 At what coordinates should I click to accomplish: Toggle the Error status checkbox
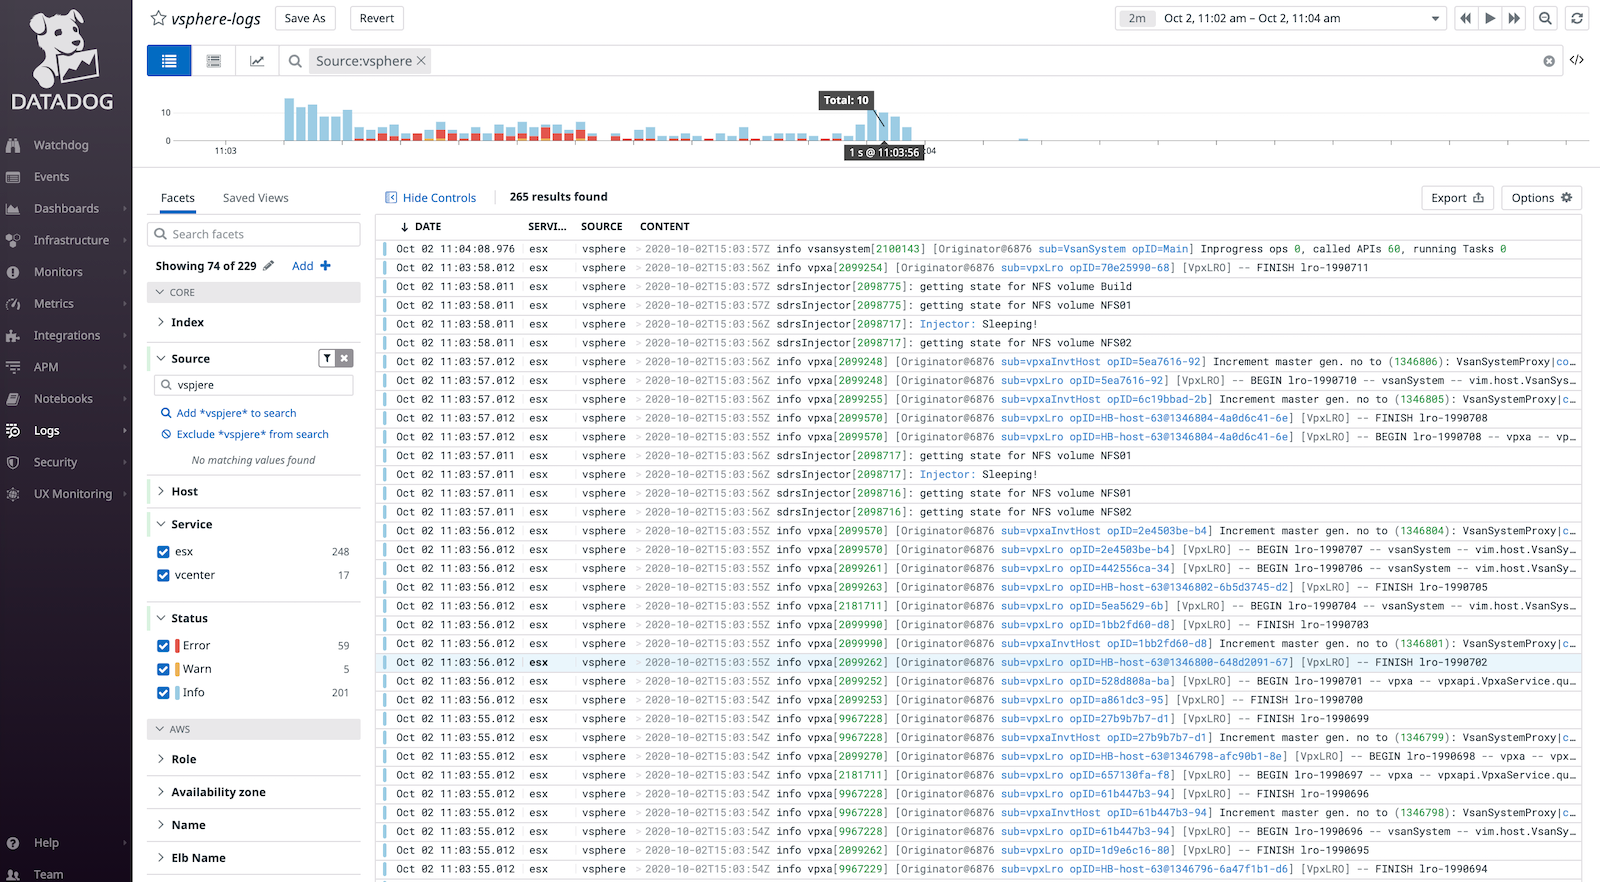click(163, 646)
